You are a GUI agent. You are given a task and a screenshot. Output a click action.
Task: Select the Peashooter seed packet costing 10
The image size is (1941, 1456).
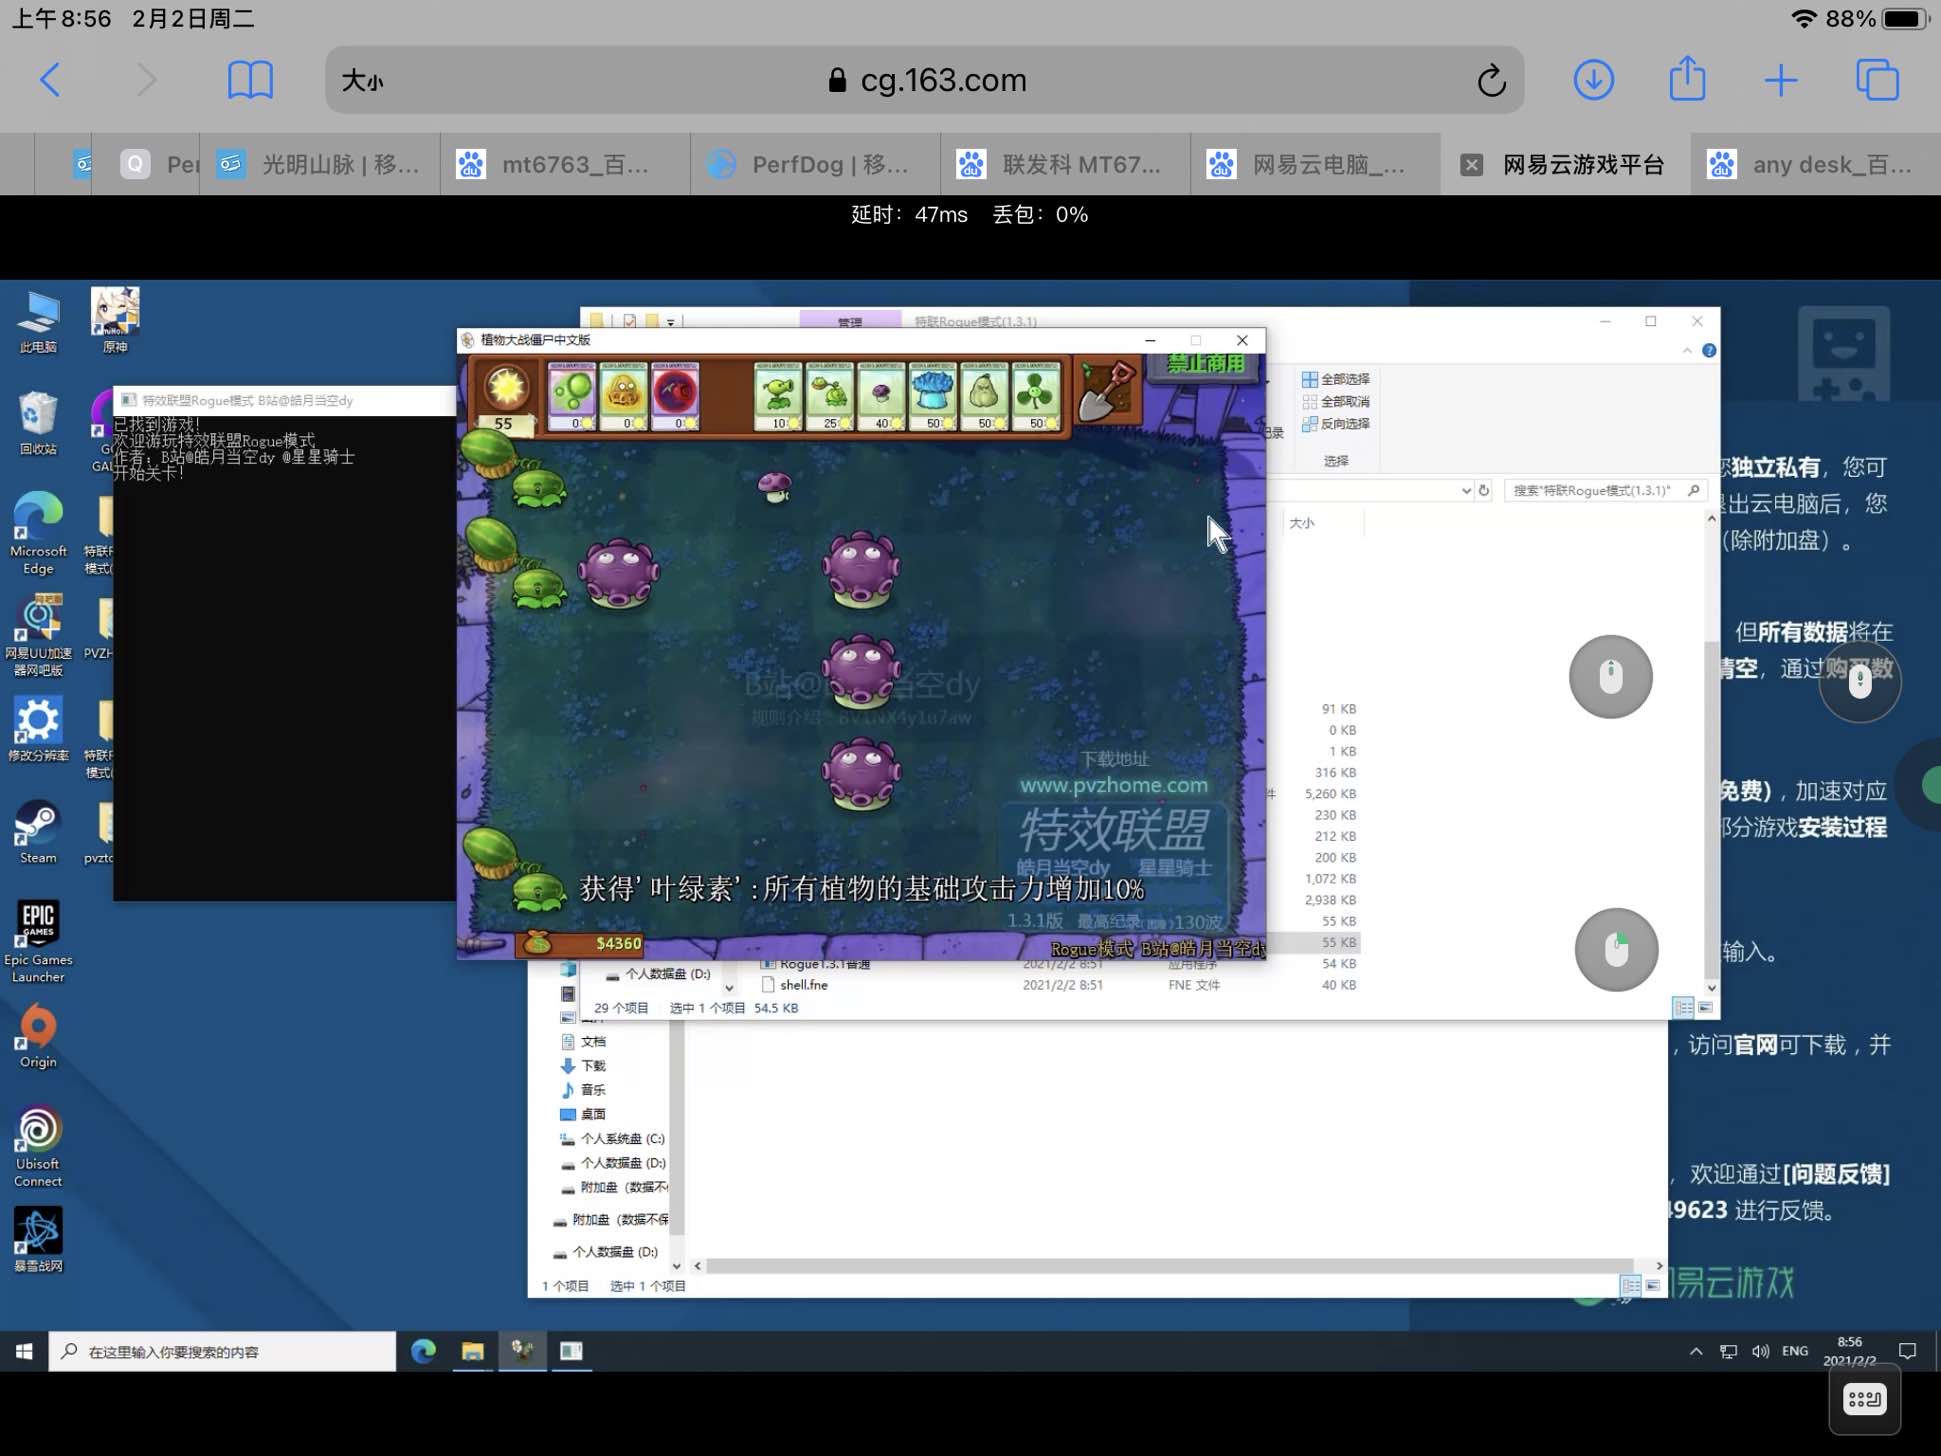[x=778, y=396]
